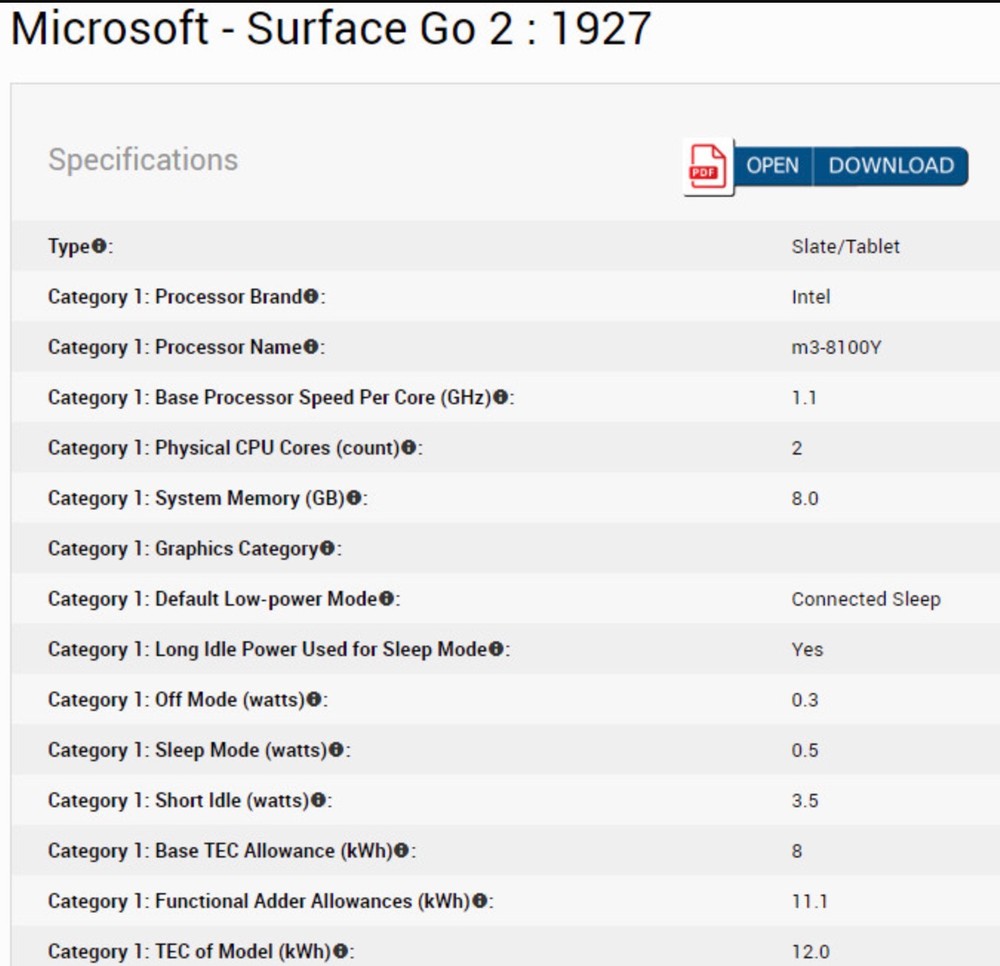Image resolution: width=1000 pixels, height=966 pixels.
Task: Click 'Category 1: Short Idle (watts)' label
Action: point(179,800)
